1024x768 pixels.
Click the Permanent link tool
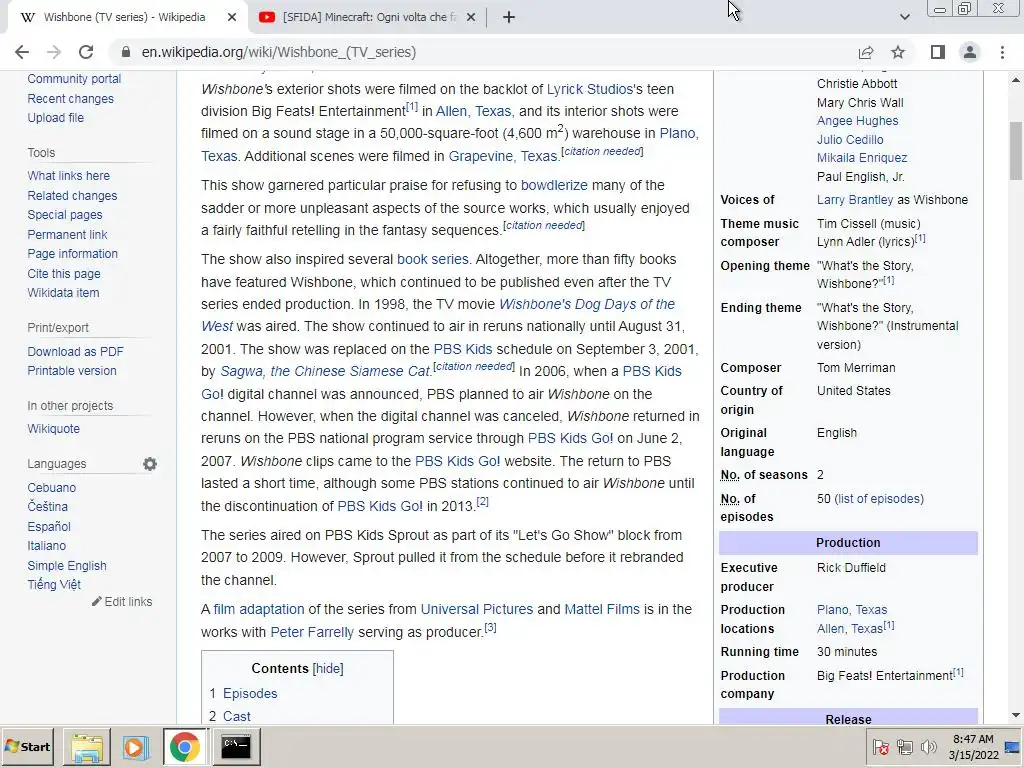67,234
